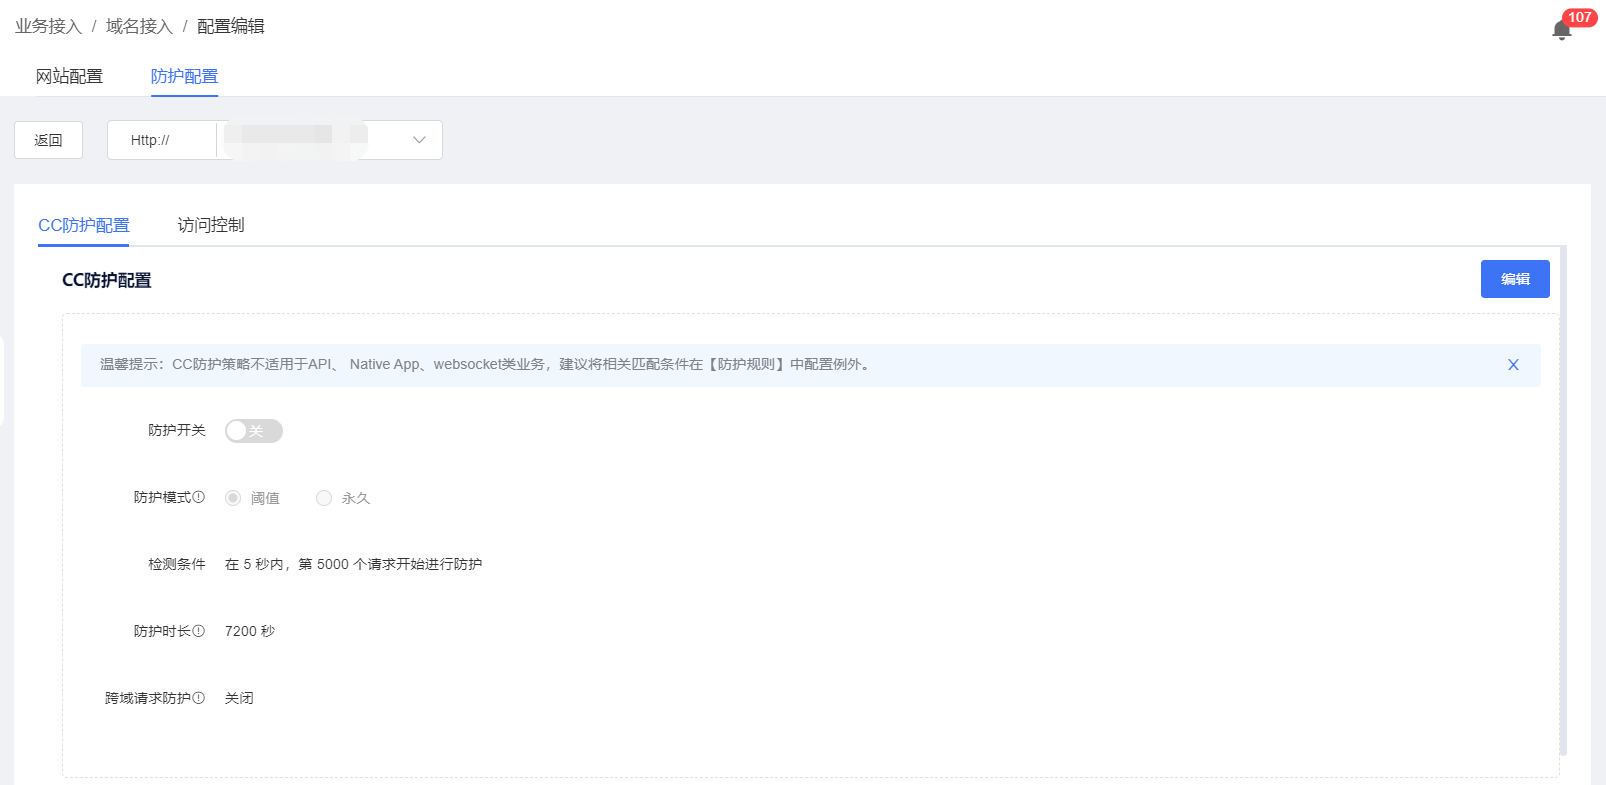The image size is (1606, 785).
Task: Click the 配置编辑 breadcrumb text
Action: pos(231,26)
